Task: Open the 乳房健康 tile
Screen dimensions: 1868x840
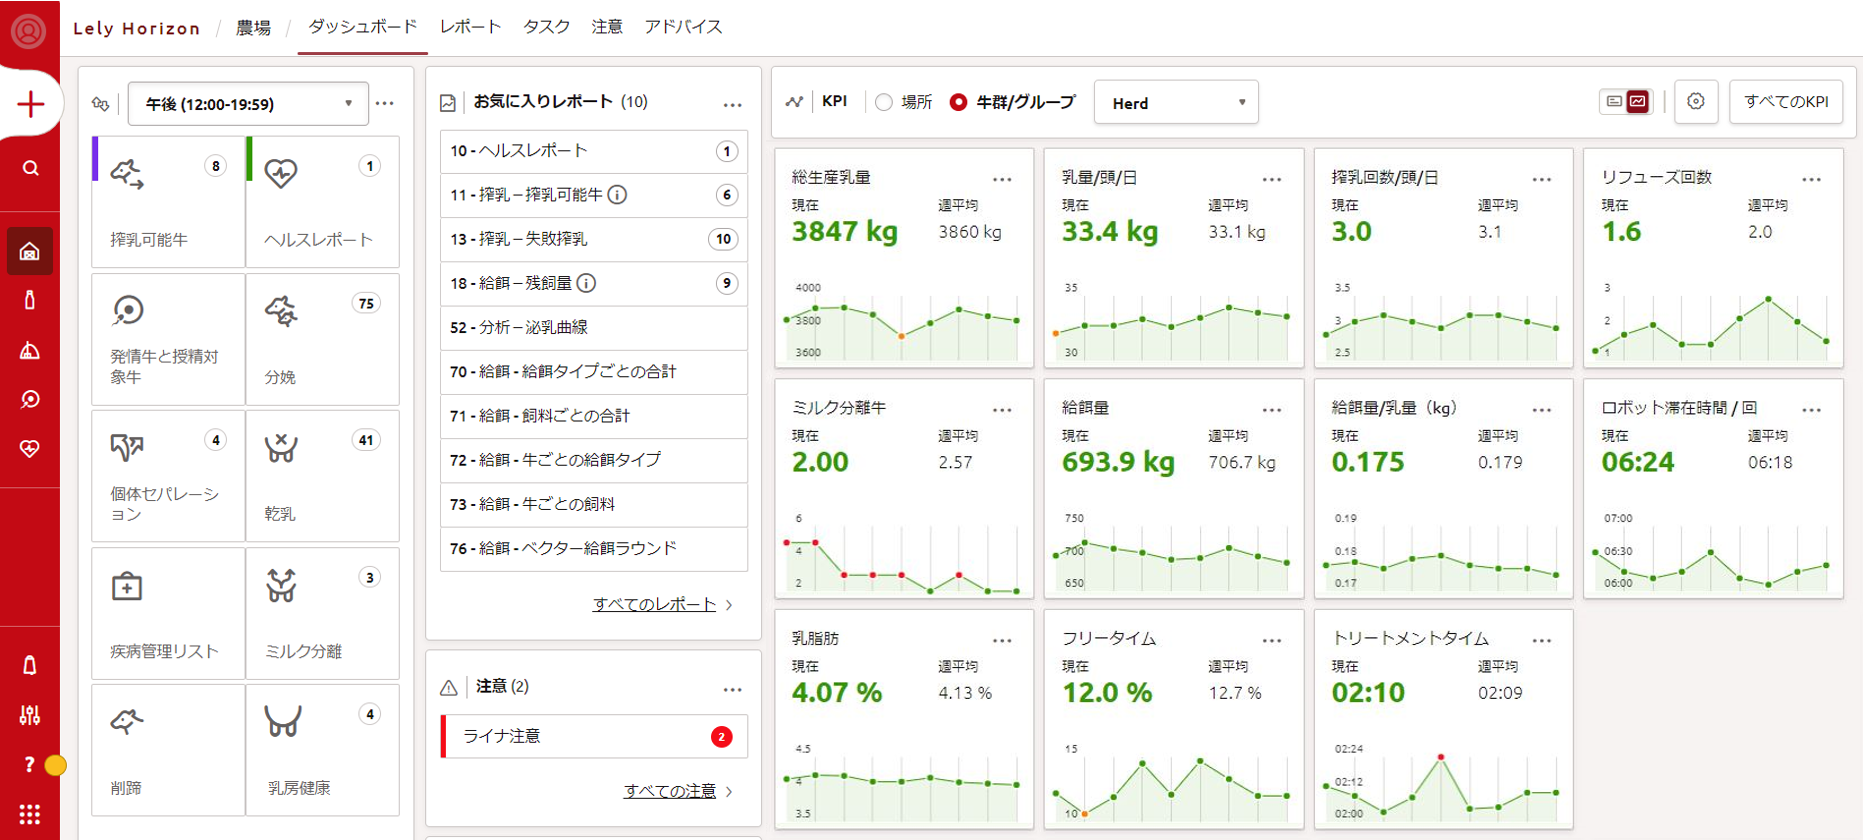Action: (x=322, y=750)
